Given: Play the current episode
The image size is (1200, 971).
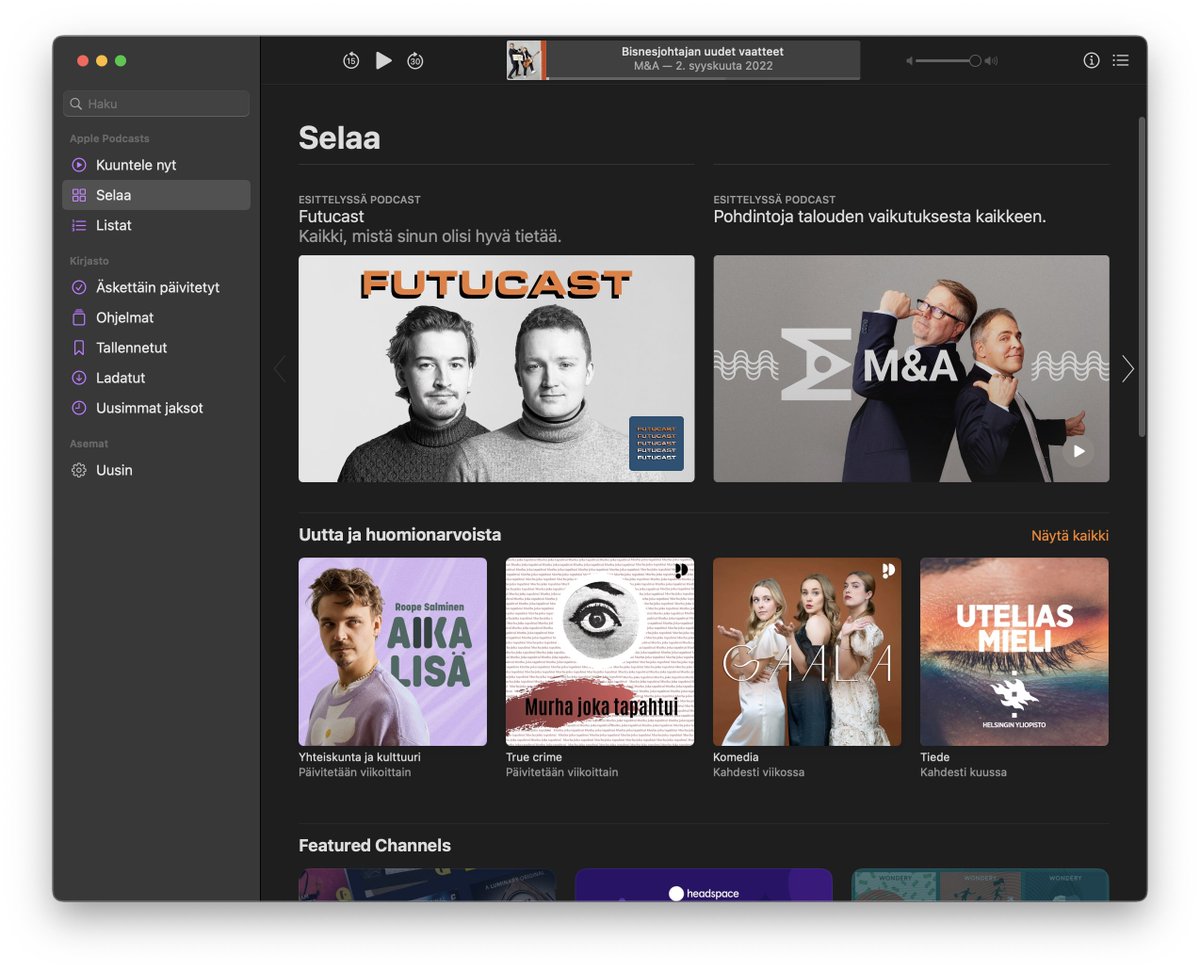Looking at the screenshot, I should click(x=383, y=61).
